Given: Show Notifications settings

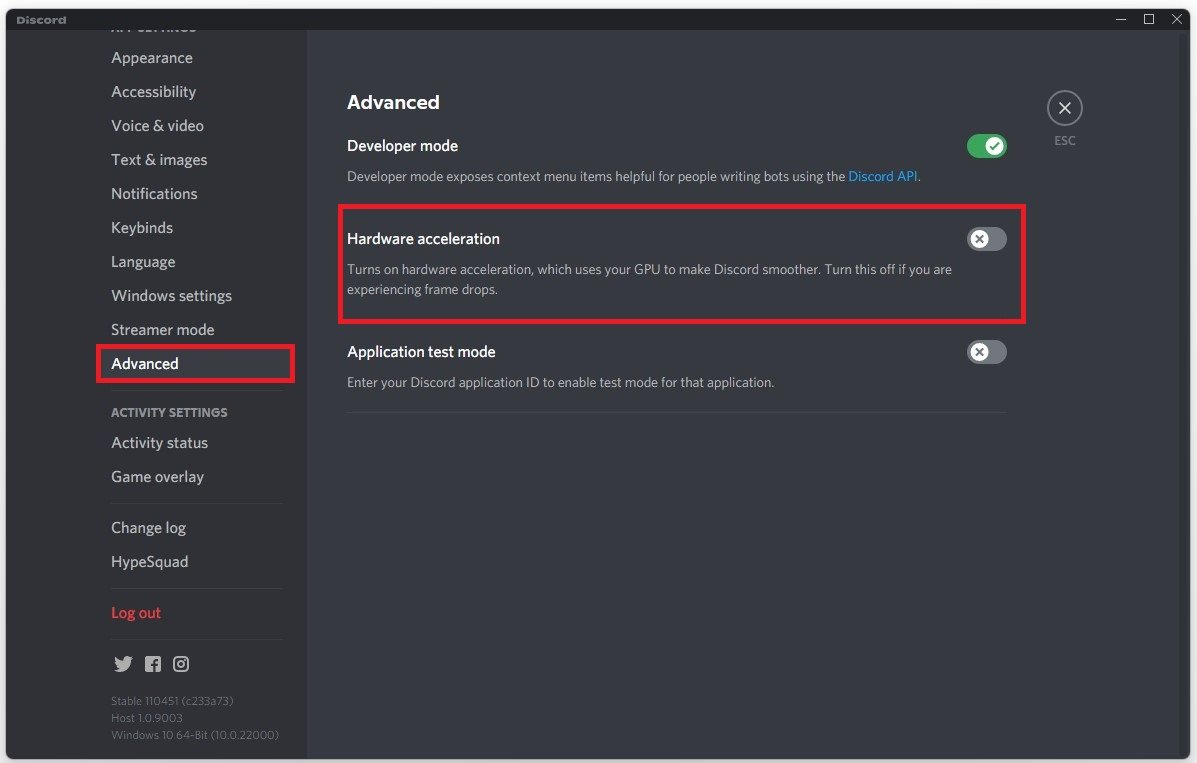Looking at the screenshot, I should (154, 194).
